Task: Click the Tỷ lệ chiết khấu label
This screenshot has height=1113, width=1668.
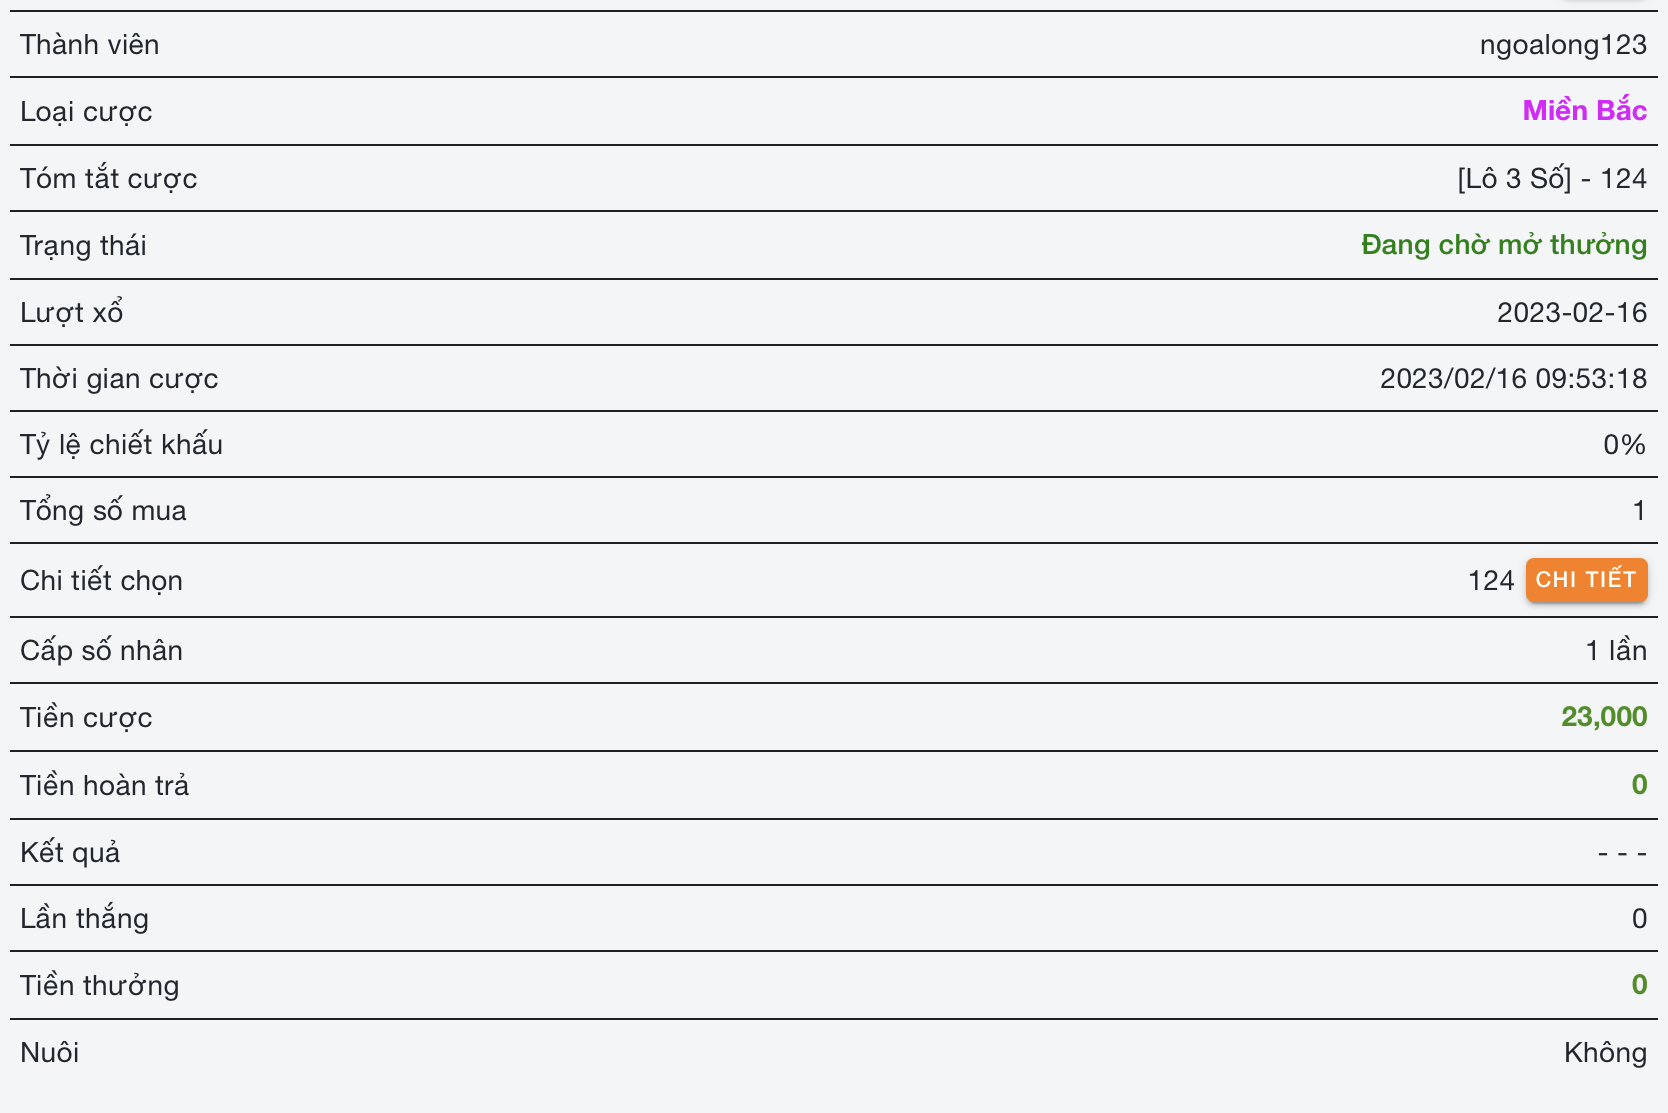Action: click(121, 445)
